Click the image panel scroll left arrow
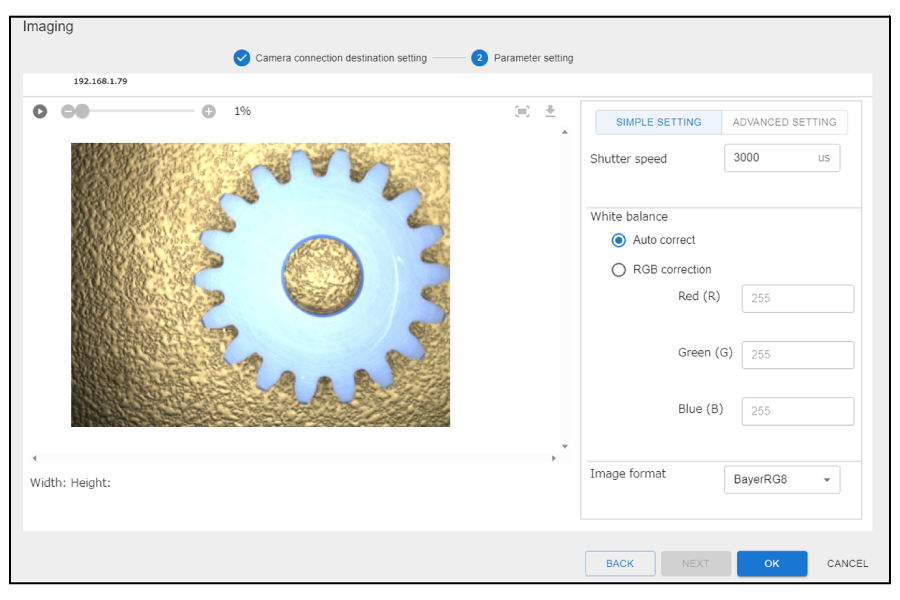The width and height of the screenshot is (900, 600). 35,458
